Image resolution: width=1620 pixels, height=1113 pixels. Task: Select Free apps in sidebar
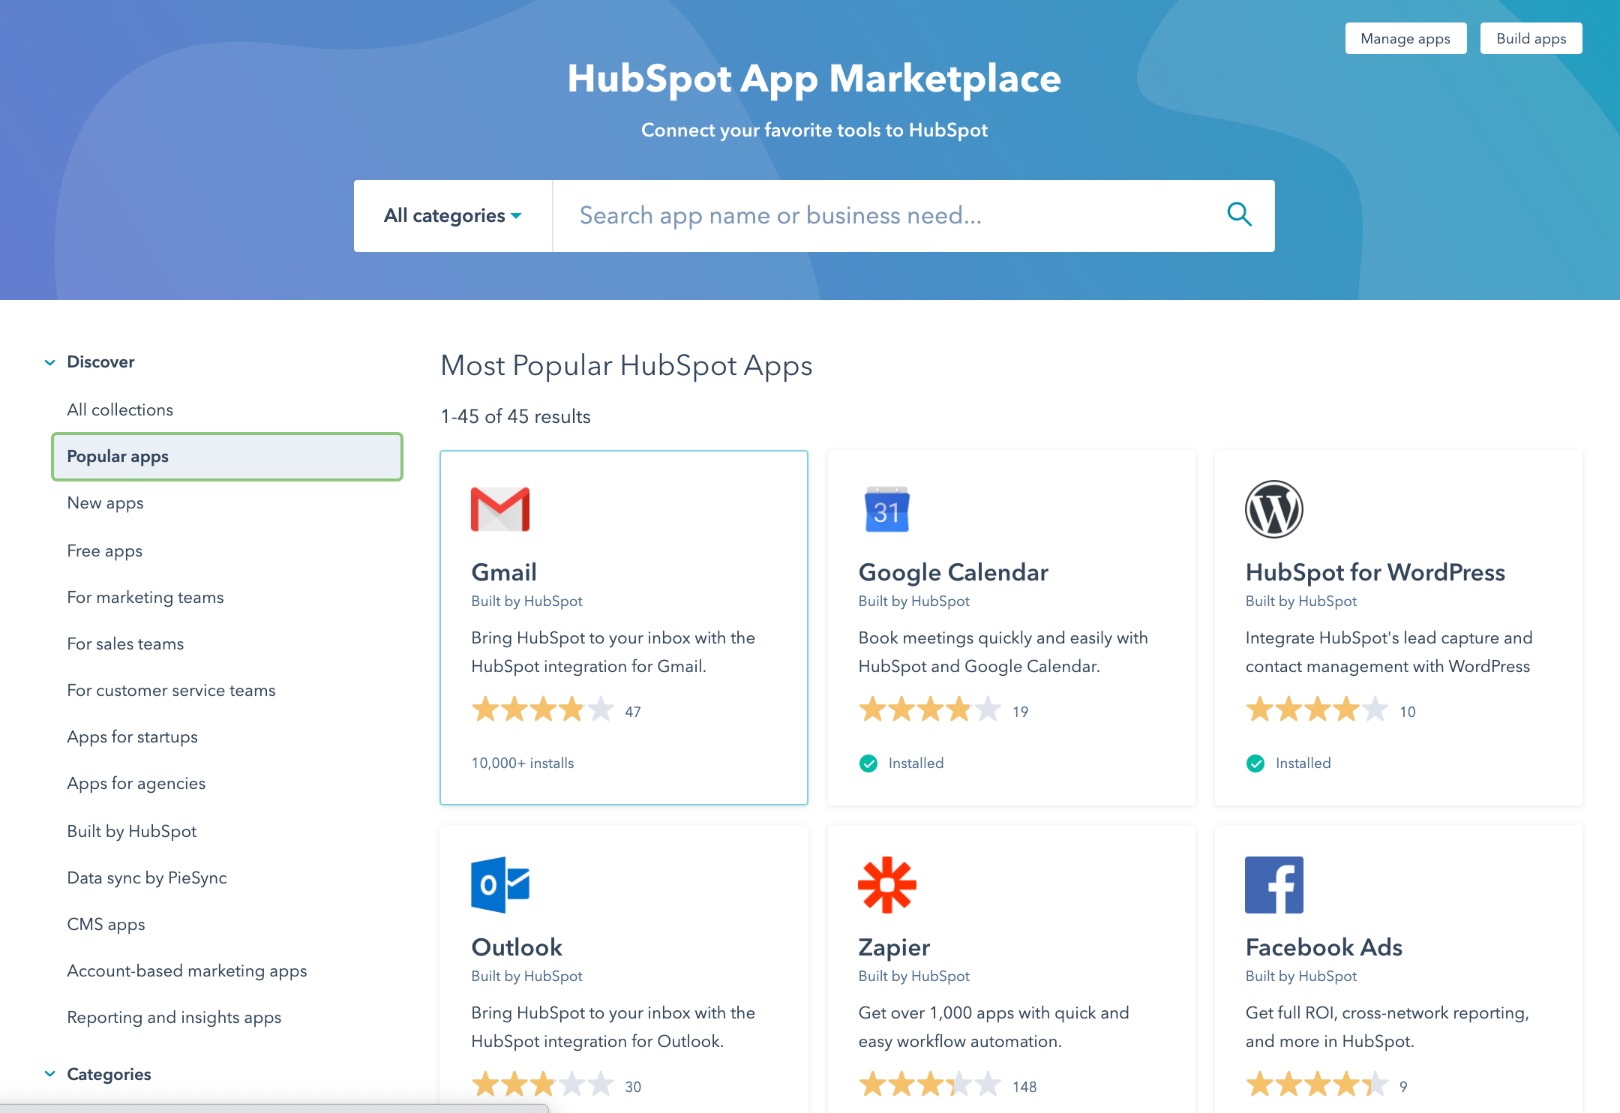coord(105,551)
